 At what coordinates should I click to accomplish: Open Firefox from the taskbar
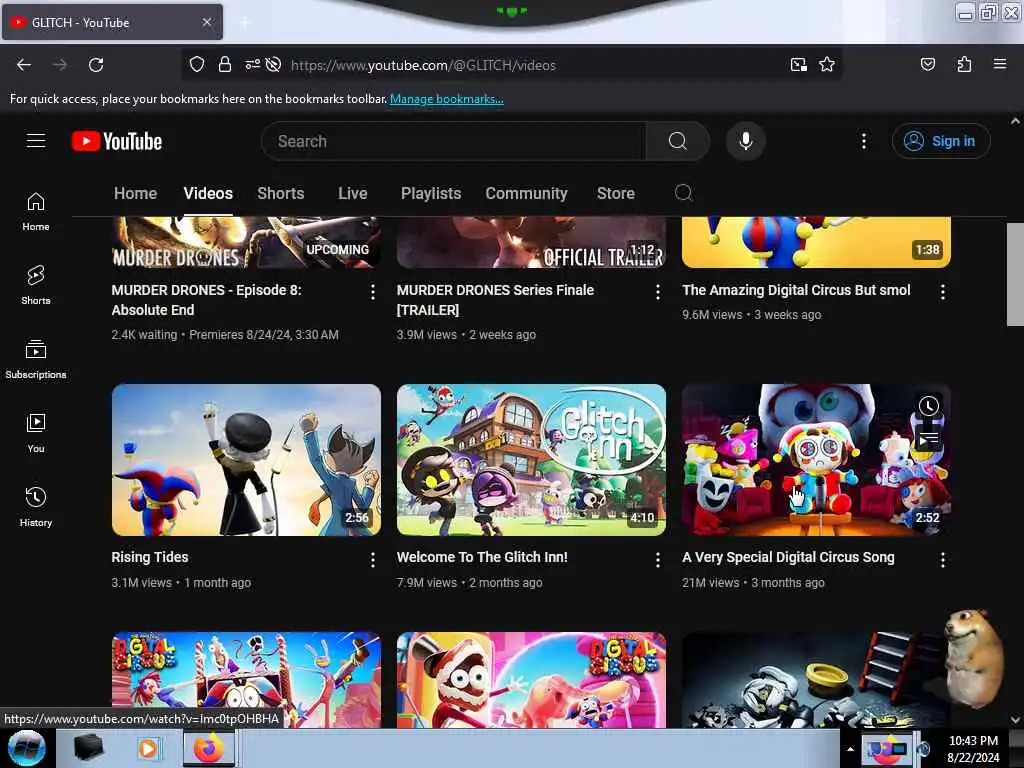click(x=208, y=748)
